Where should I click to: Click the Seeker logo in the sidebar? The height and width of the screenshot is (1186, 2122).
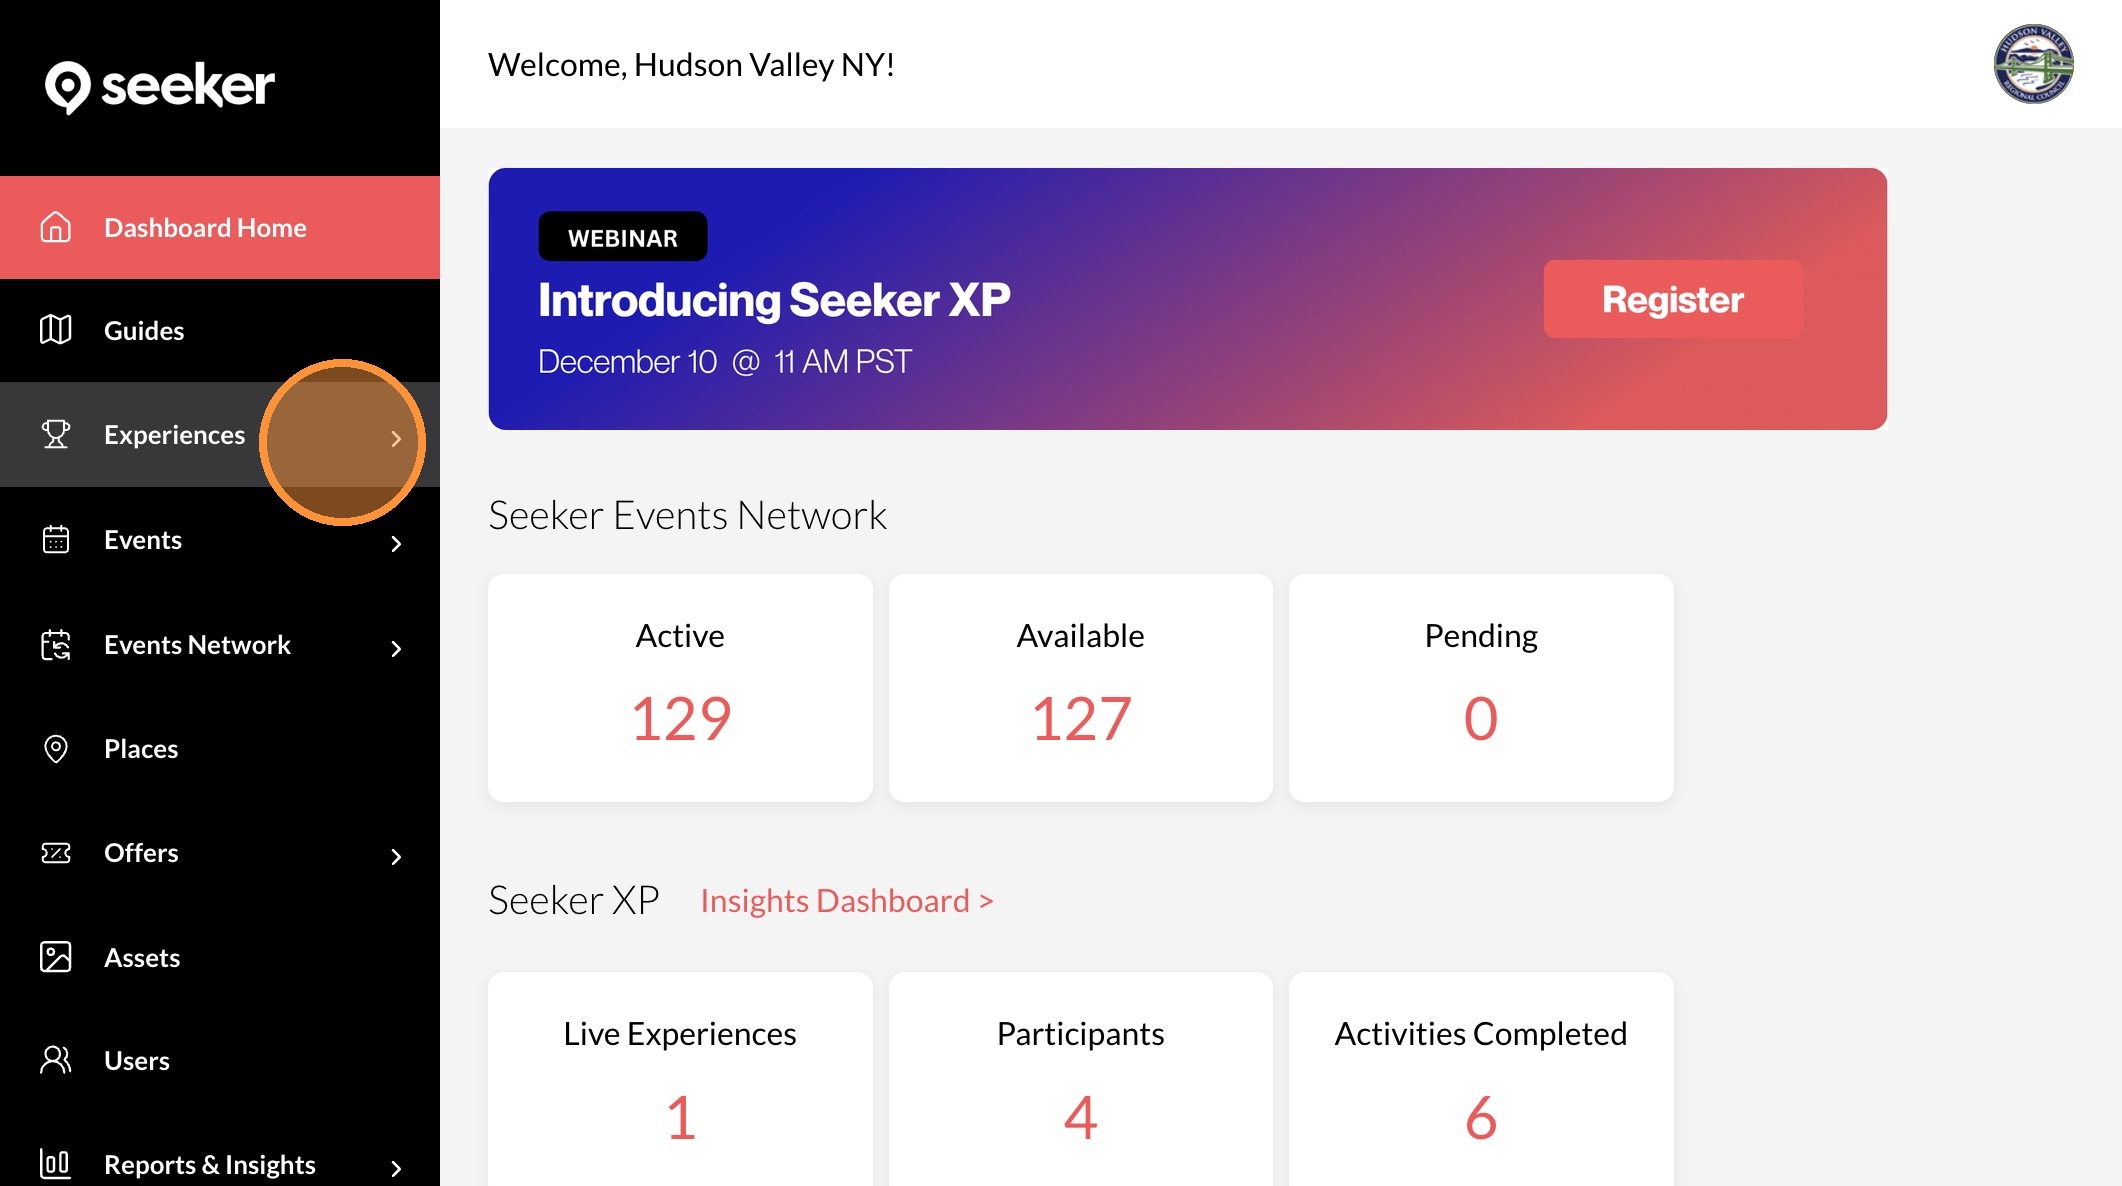[159, 87]
